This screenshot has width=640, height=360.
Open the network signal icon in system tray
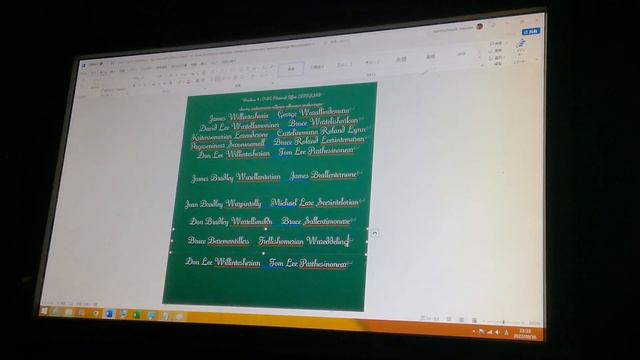(489, 332)
